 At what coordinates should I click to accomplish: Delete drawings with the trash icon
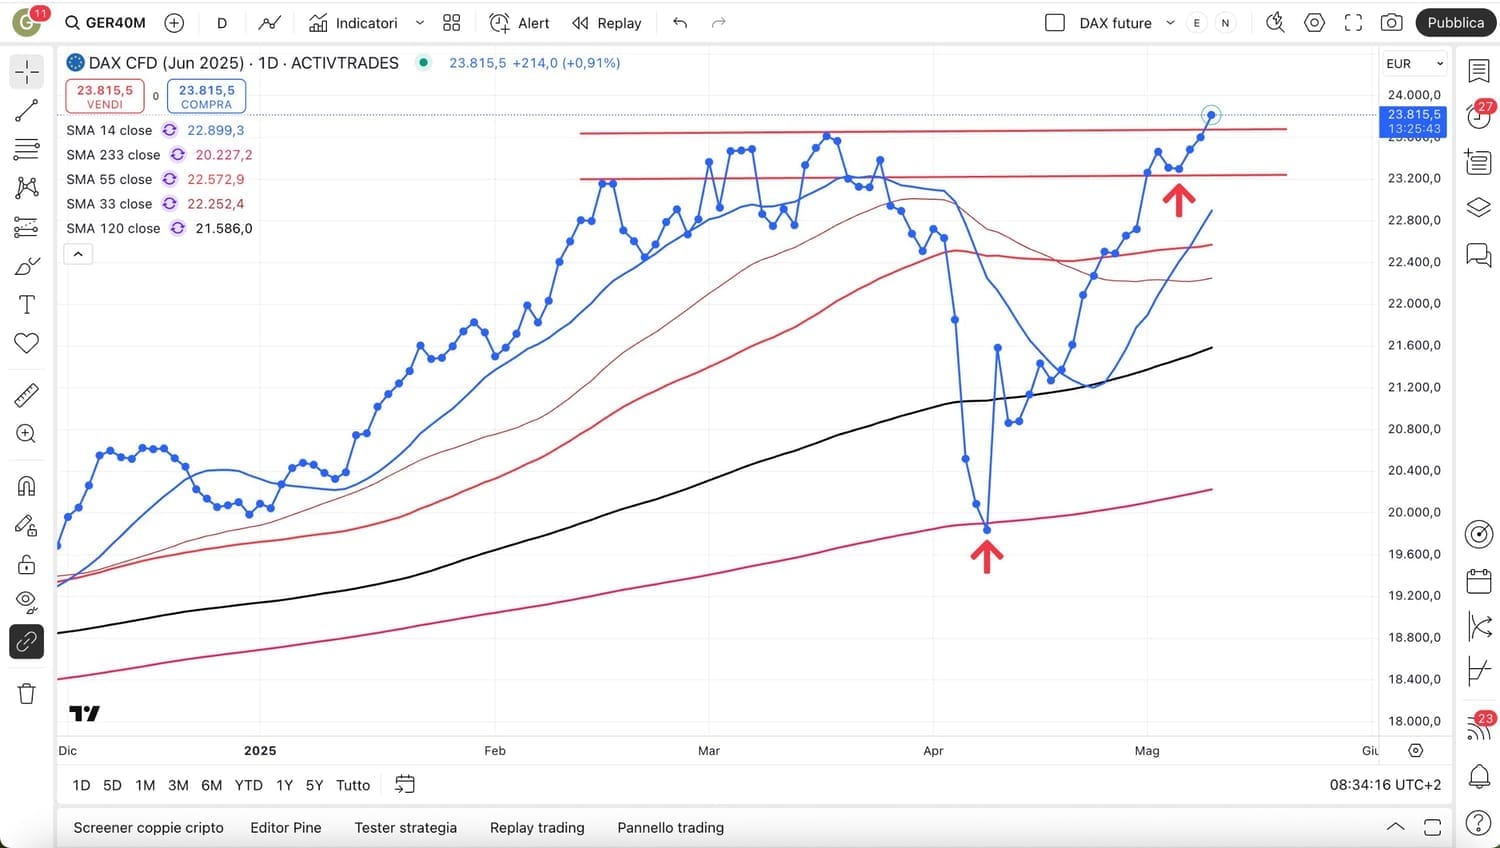pos(26,693)
